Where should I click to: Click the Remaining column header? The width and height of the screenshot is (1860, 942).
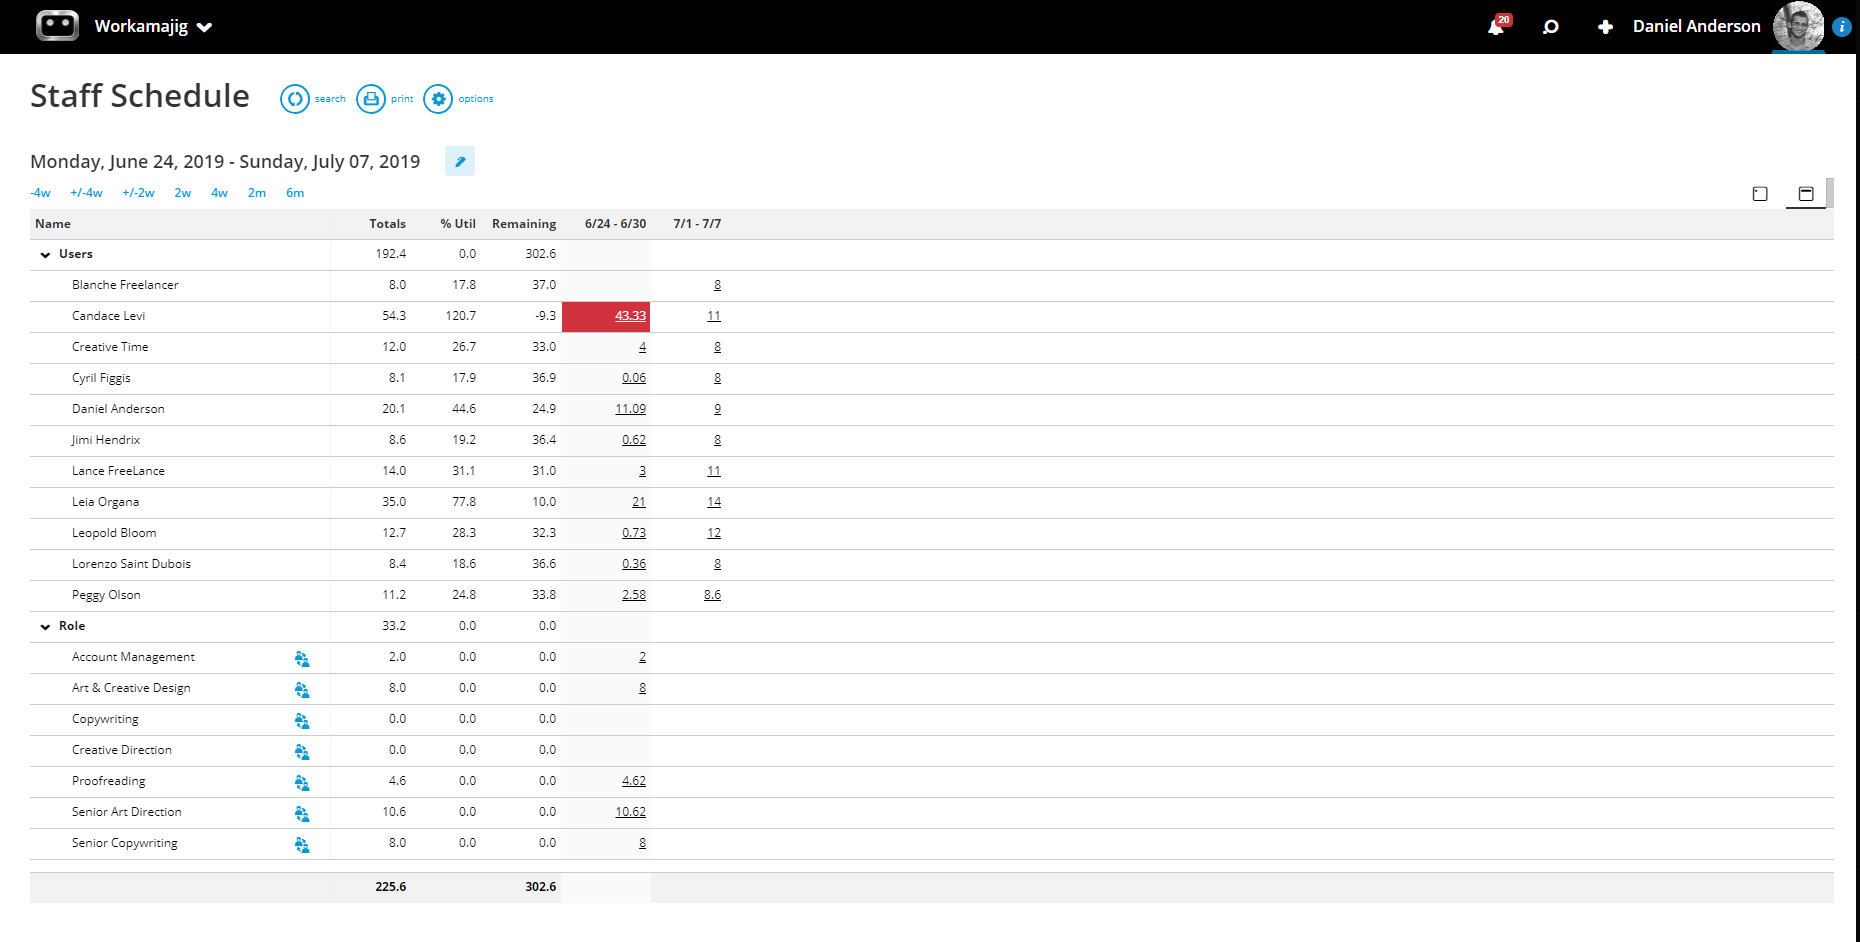click(x=524, y=224)
